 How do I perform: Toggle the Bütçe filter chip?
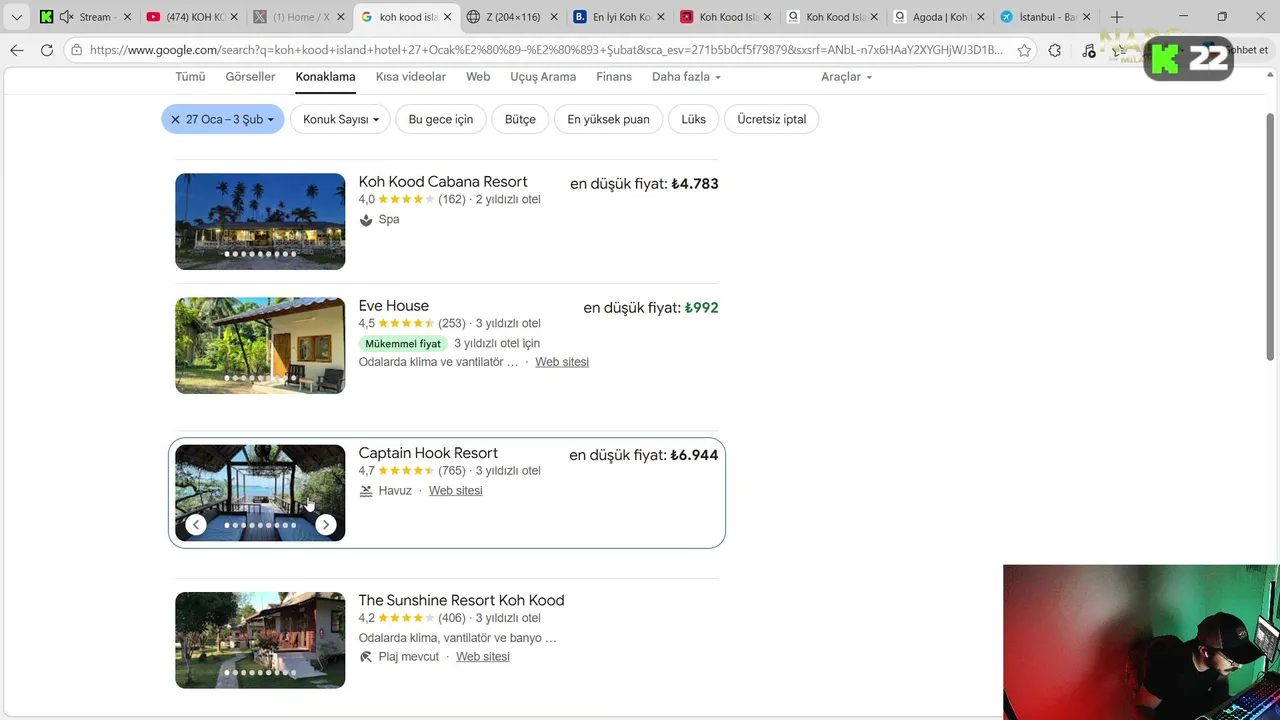point(520,119)
